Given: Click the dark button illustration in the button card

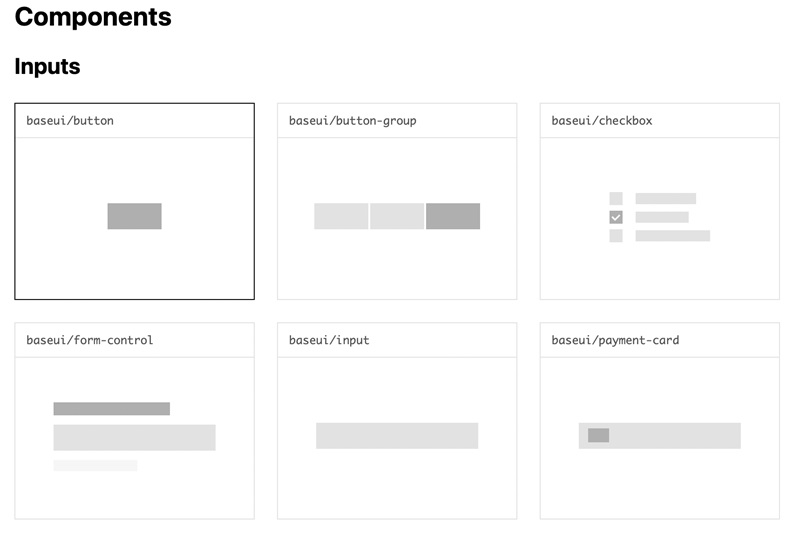Looking at the screenshot, I should pos(135,216).
